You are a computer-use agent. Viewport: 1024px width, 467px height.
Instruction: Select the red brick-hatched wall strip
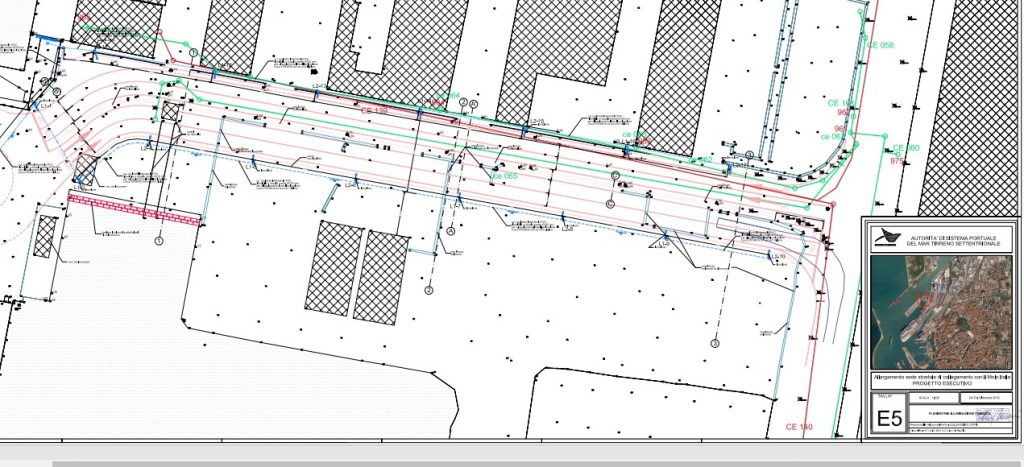click(134, 206)
